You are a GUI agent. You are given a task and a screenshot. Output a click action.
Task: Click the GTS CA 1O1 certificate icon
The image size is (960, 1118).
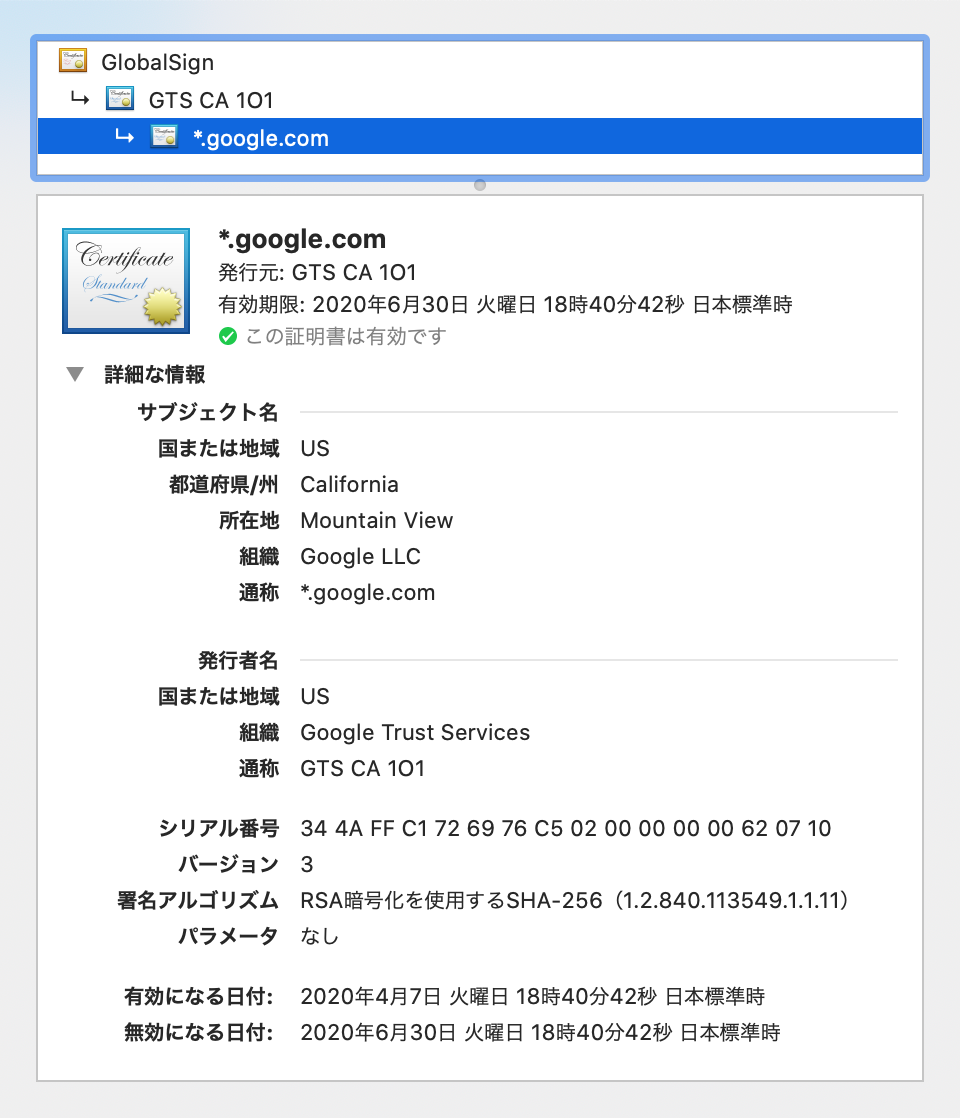(x=120, y=98)
